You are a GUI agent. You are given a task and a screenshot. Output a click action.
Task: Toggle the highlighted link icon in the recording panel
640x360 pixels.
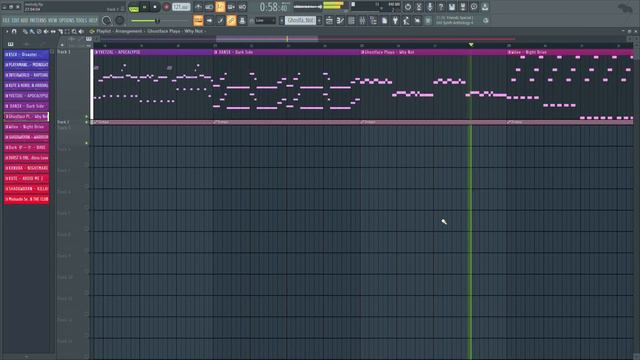point(231,20)
